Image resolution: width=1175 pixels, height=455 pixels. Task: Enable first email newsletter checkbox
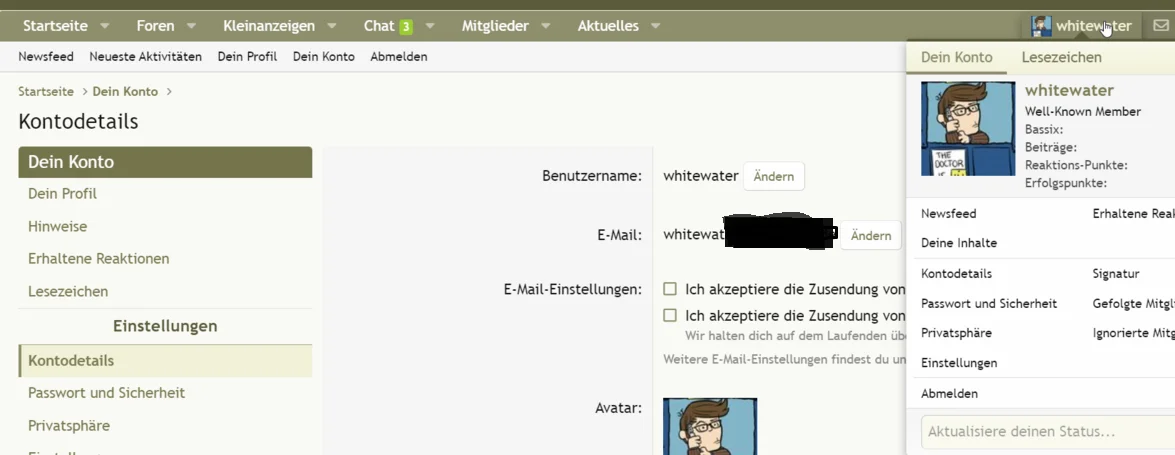(x=670, y=289)
